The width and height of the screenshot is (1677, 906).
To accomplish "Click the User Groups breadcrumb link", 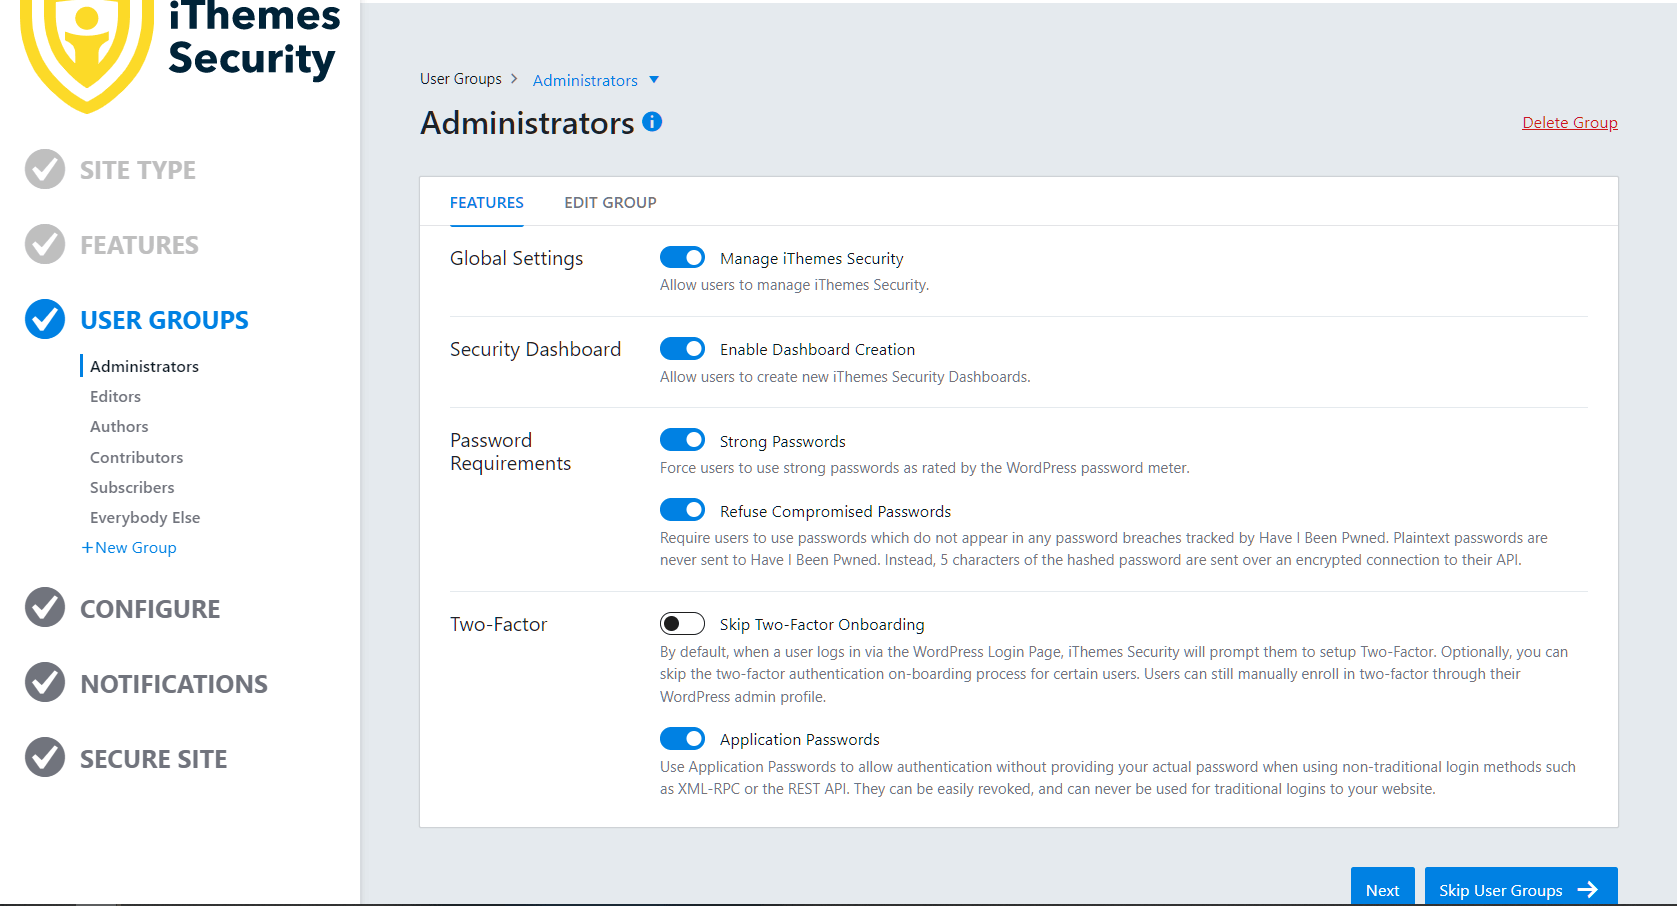I will pyautogui.click(x=461, y=78).
